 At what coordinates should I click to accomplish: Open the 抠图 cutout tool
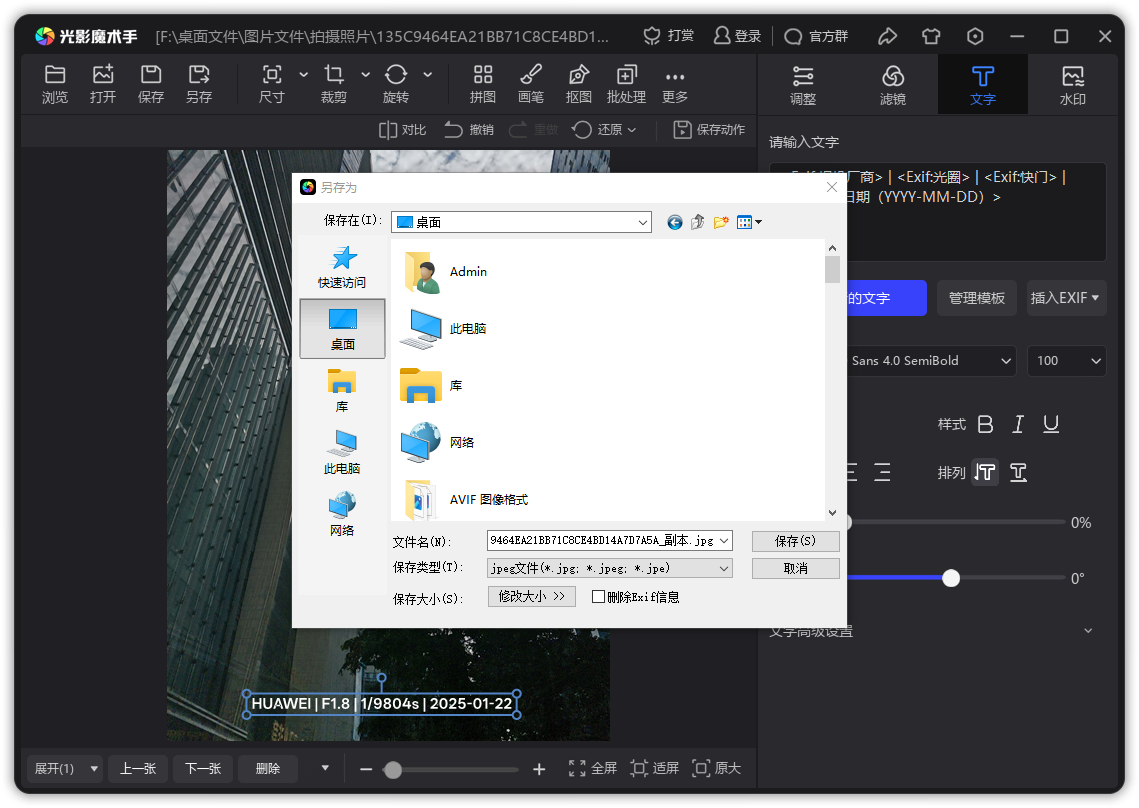point(578,75)
